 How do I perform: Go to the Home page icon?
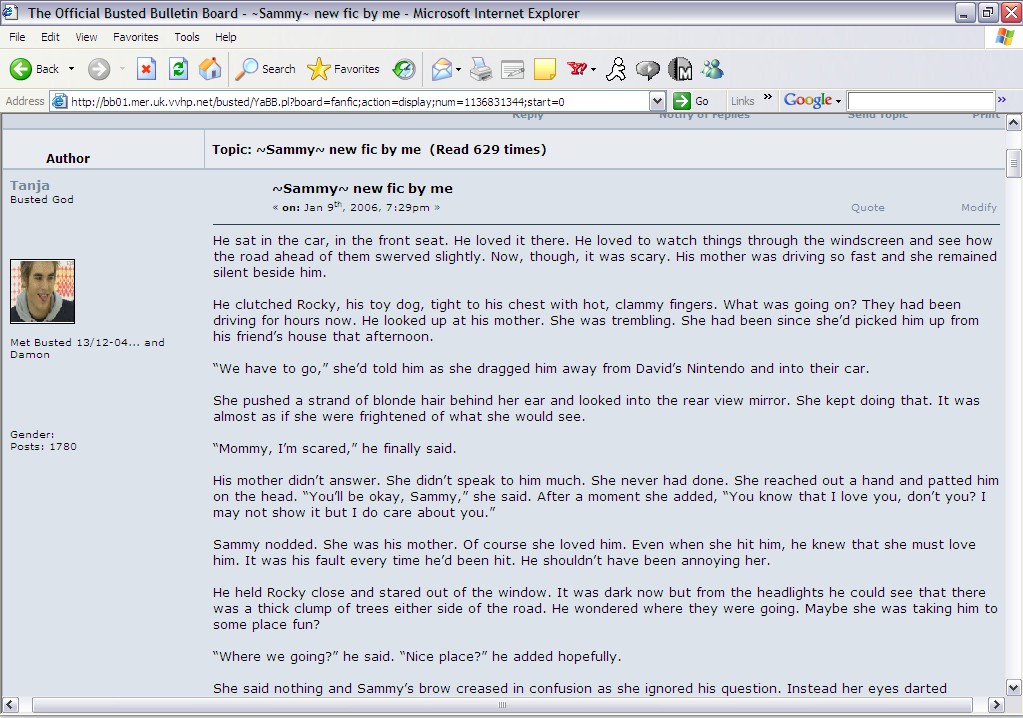[210, 69]
